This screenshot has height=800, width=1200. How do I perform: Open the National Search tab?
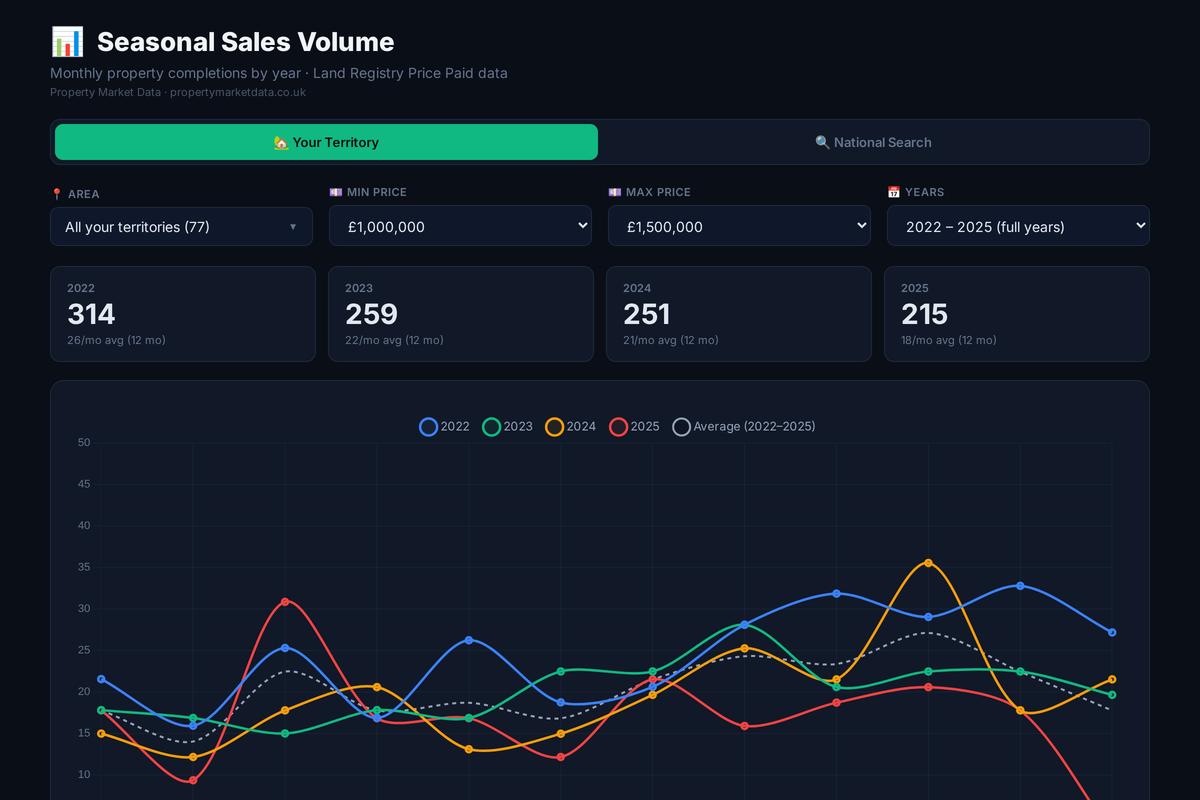873,142
